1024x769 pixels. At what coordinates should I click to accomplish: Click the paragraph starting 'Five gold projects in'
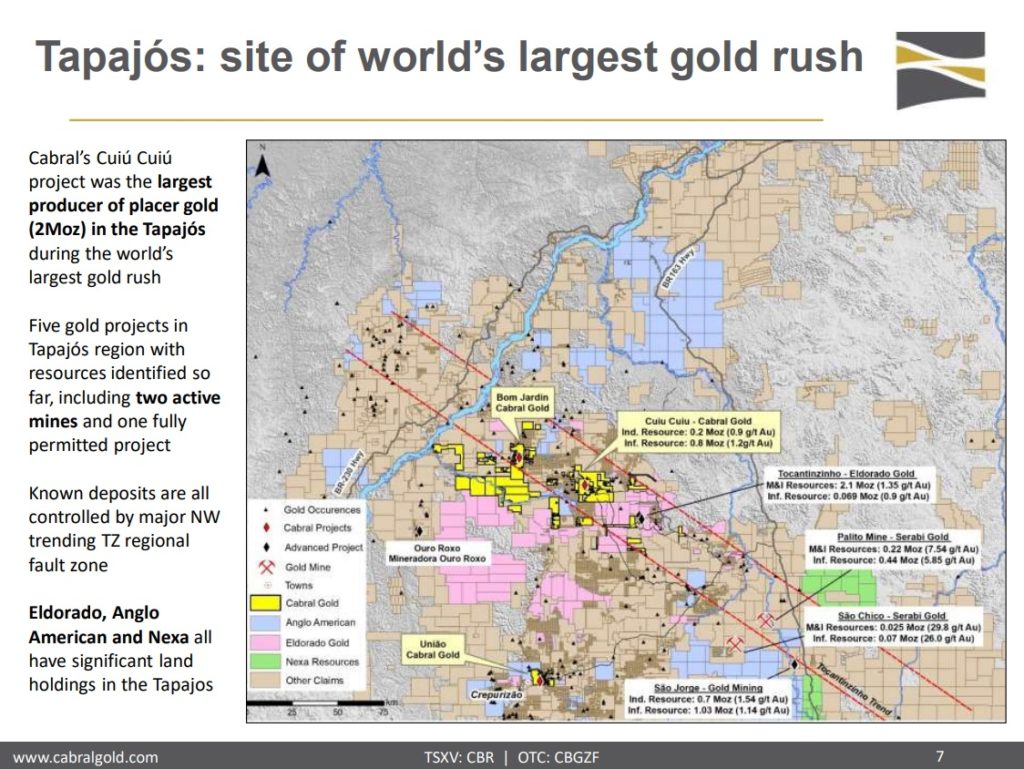(124, 385)
